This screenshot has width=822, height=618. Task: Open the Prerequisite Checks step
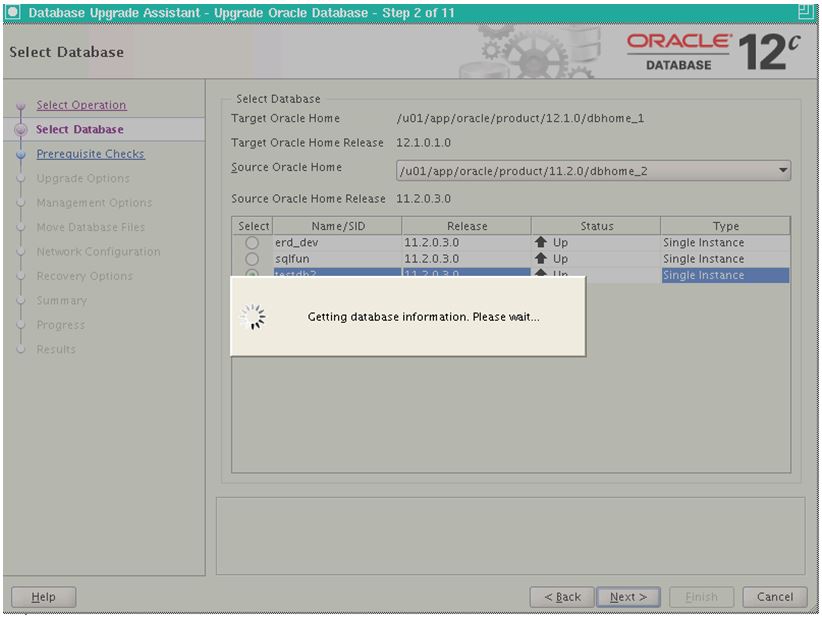(91, 154)
